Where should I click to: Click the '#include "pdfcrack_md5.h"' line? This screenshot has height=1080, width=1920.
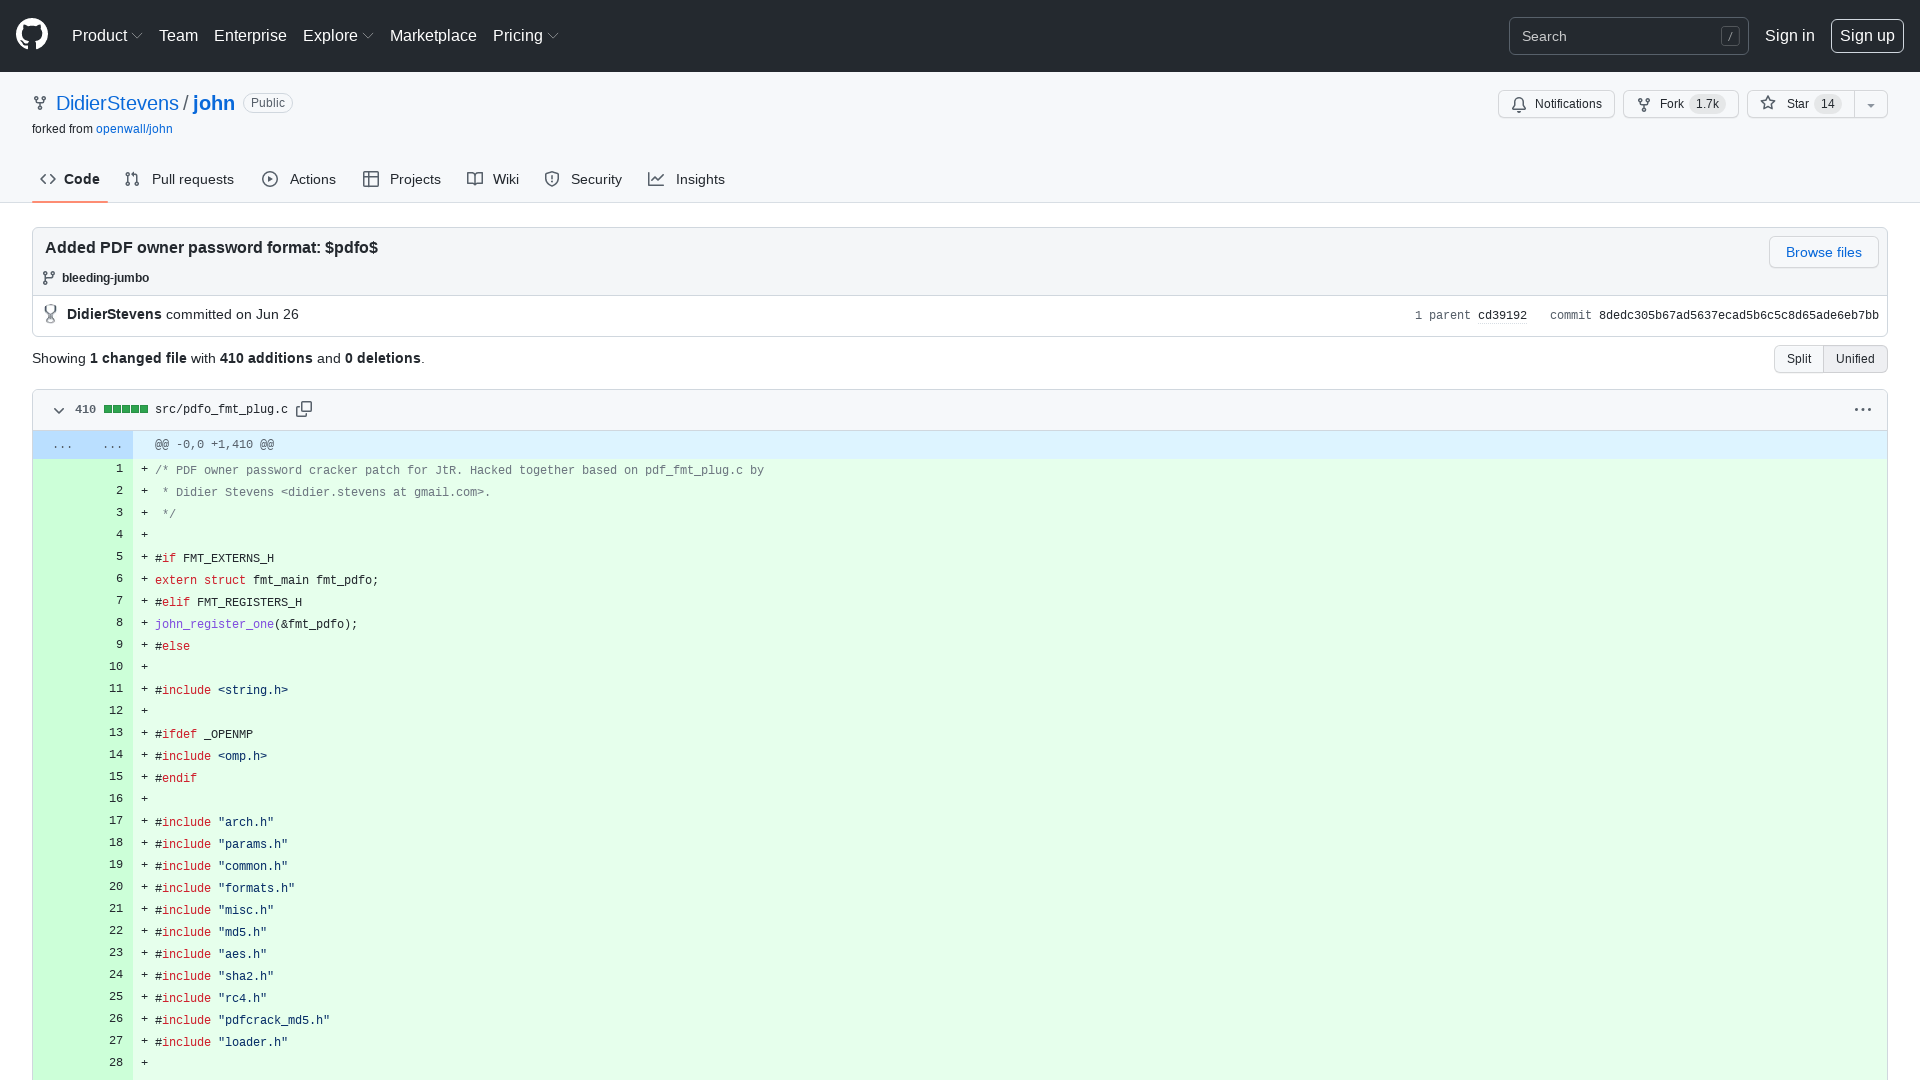242,1020
